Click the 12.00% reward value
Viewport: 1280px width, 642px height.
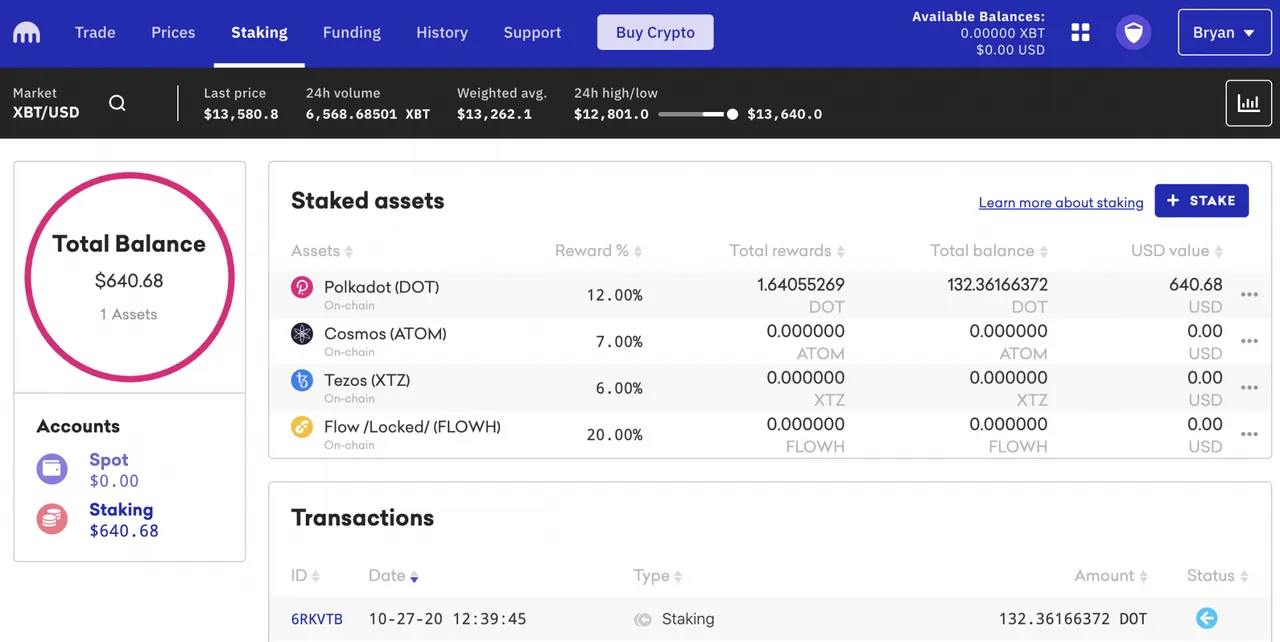615,295
